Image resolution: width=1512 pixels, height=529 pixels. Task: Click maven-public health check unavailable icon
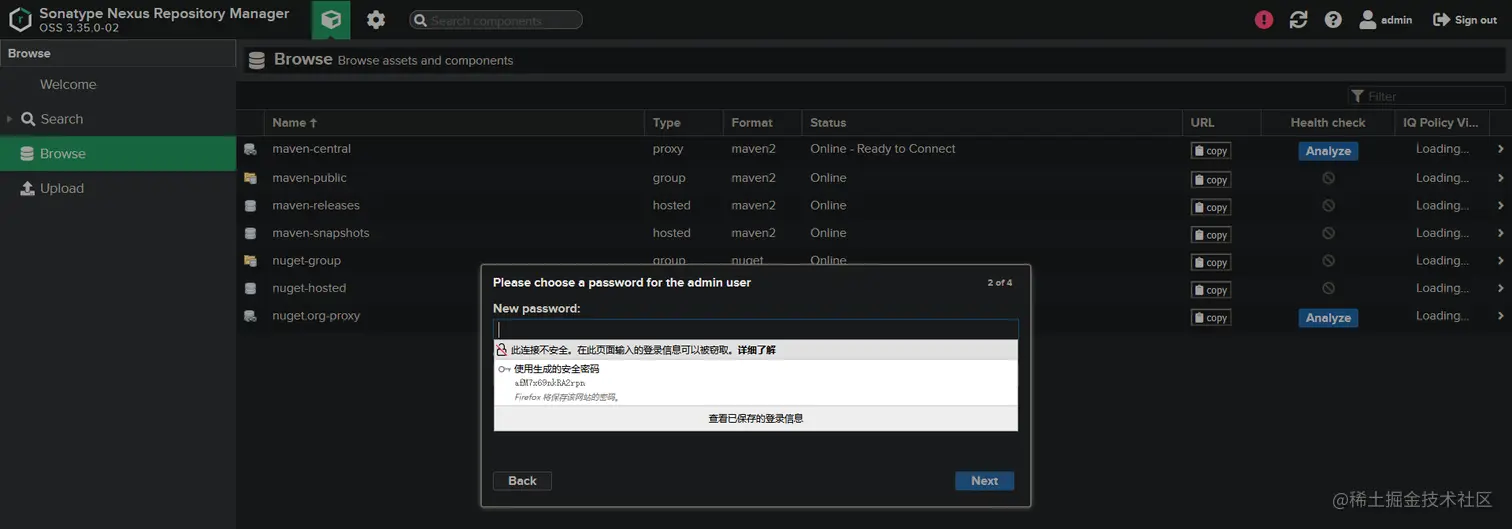[1328, 178]
